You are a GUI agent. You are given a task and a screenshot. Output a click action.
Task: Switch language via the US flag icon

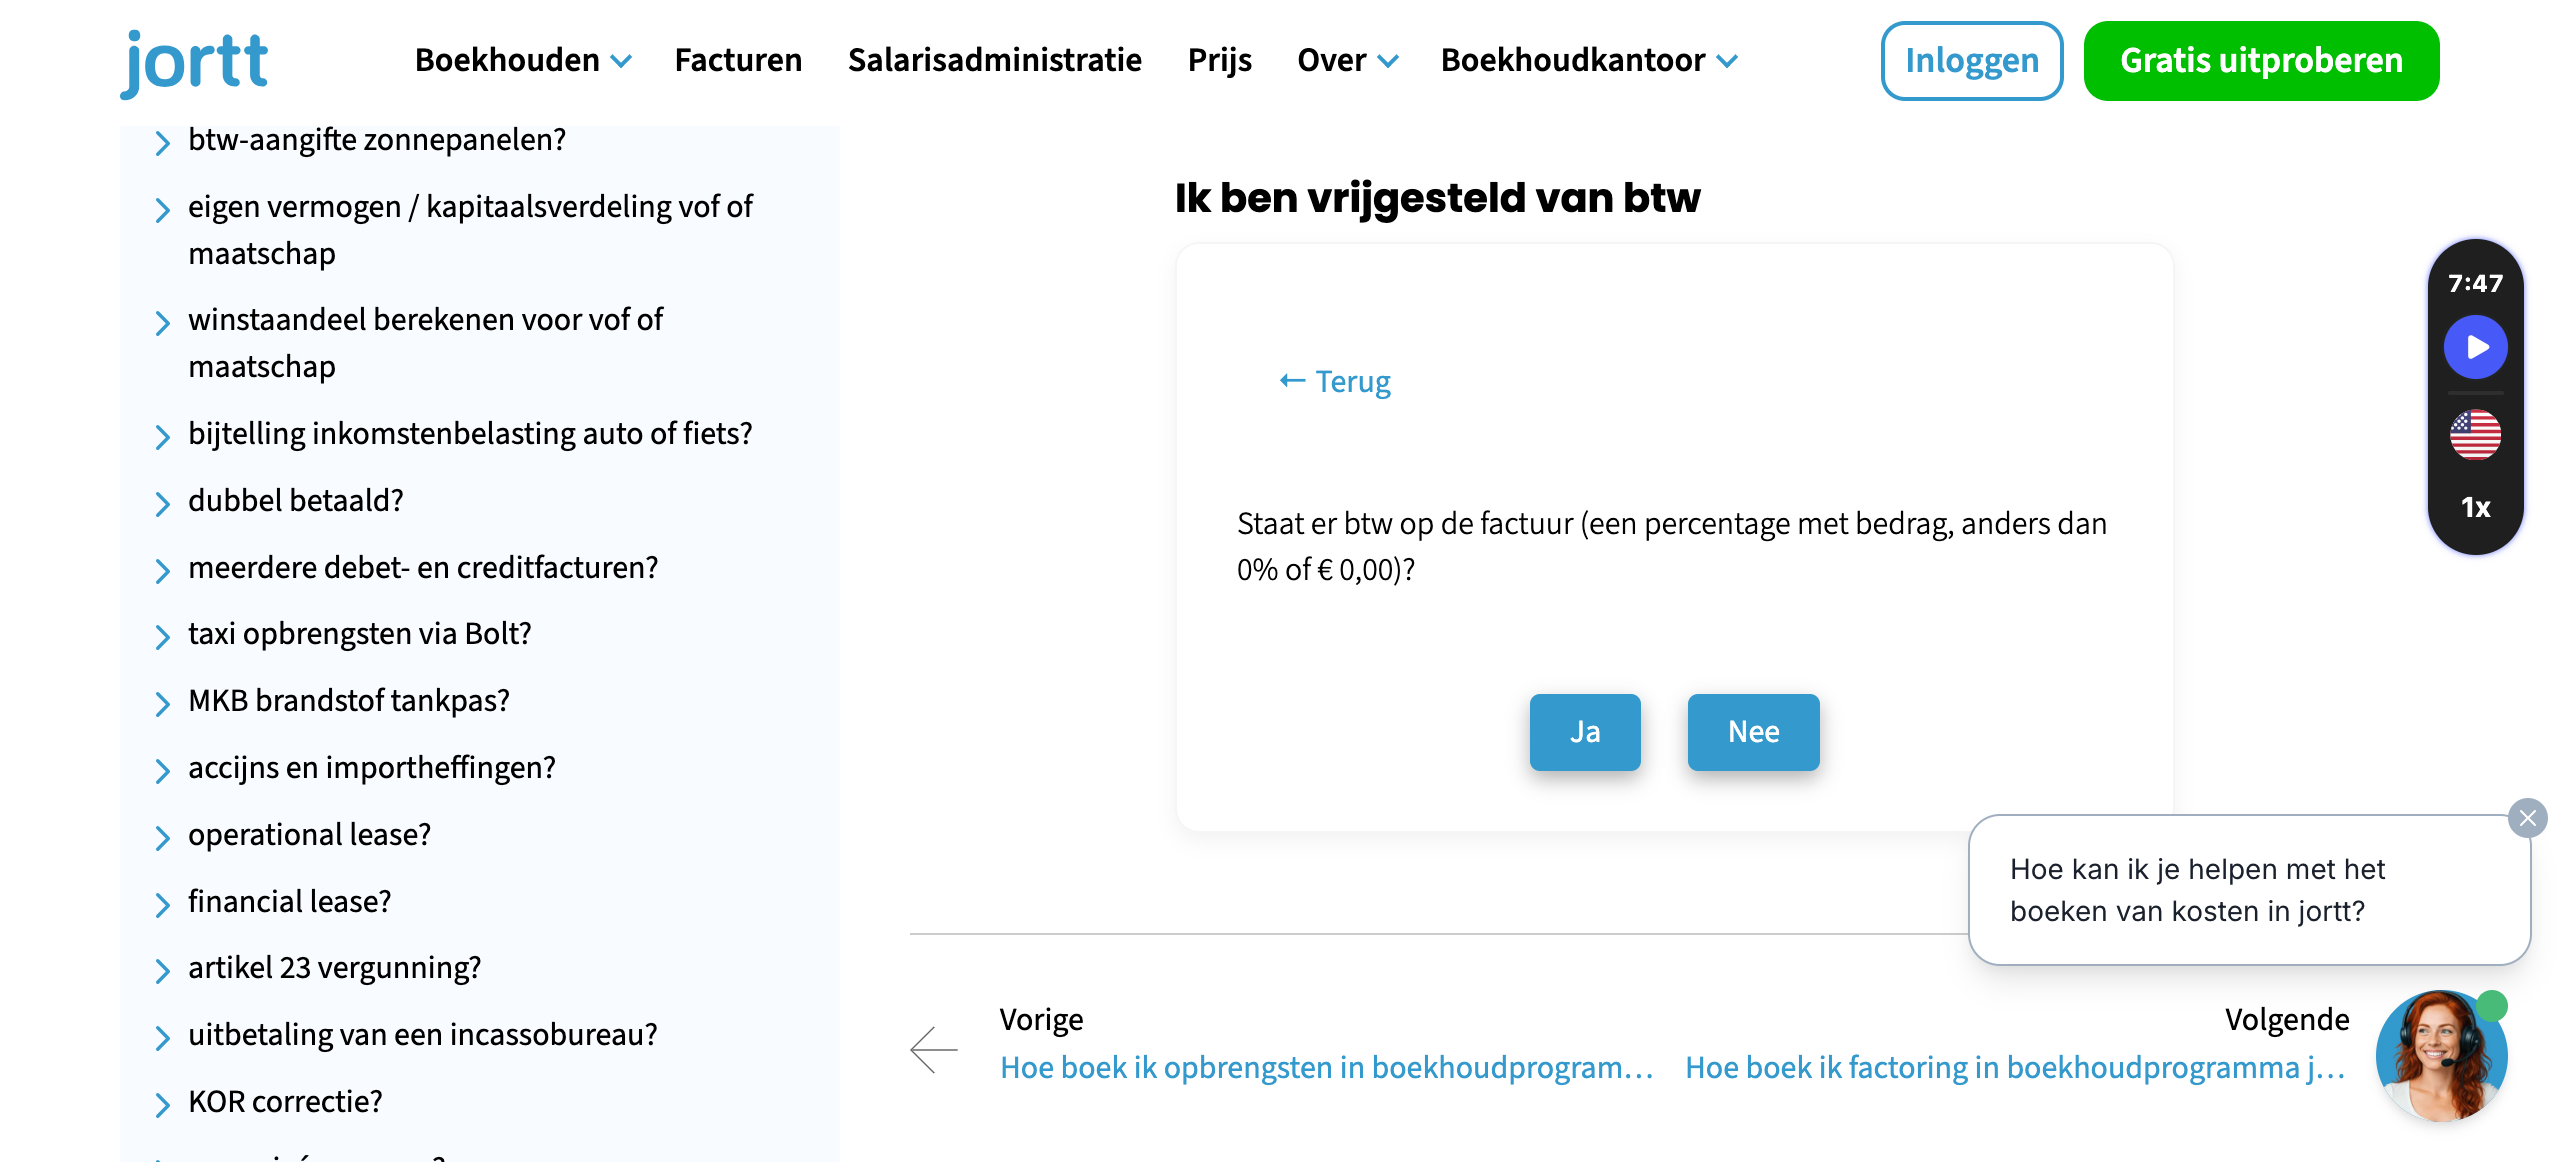point(2475,435)
